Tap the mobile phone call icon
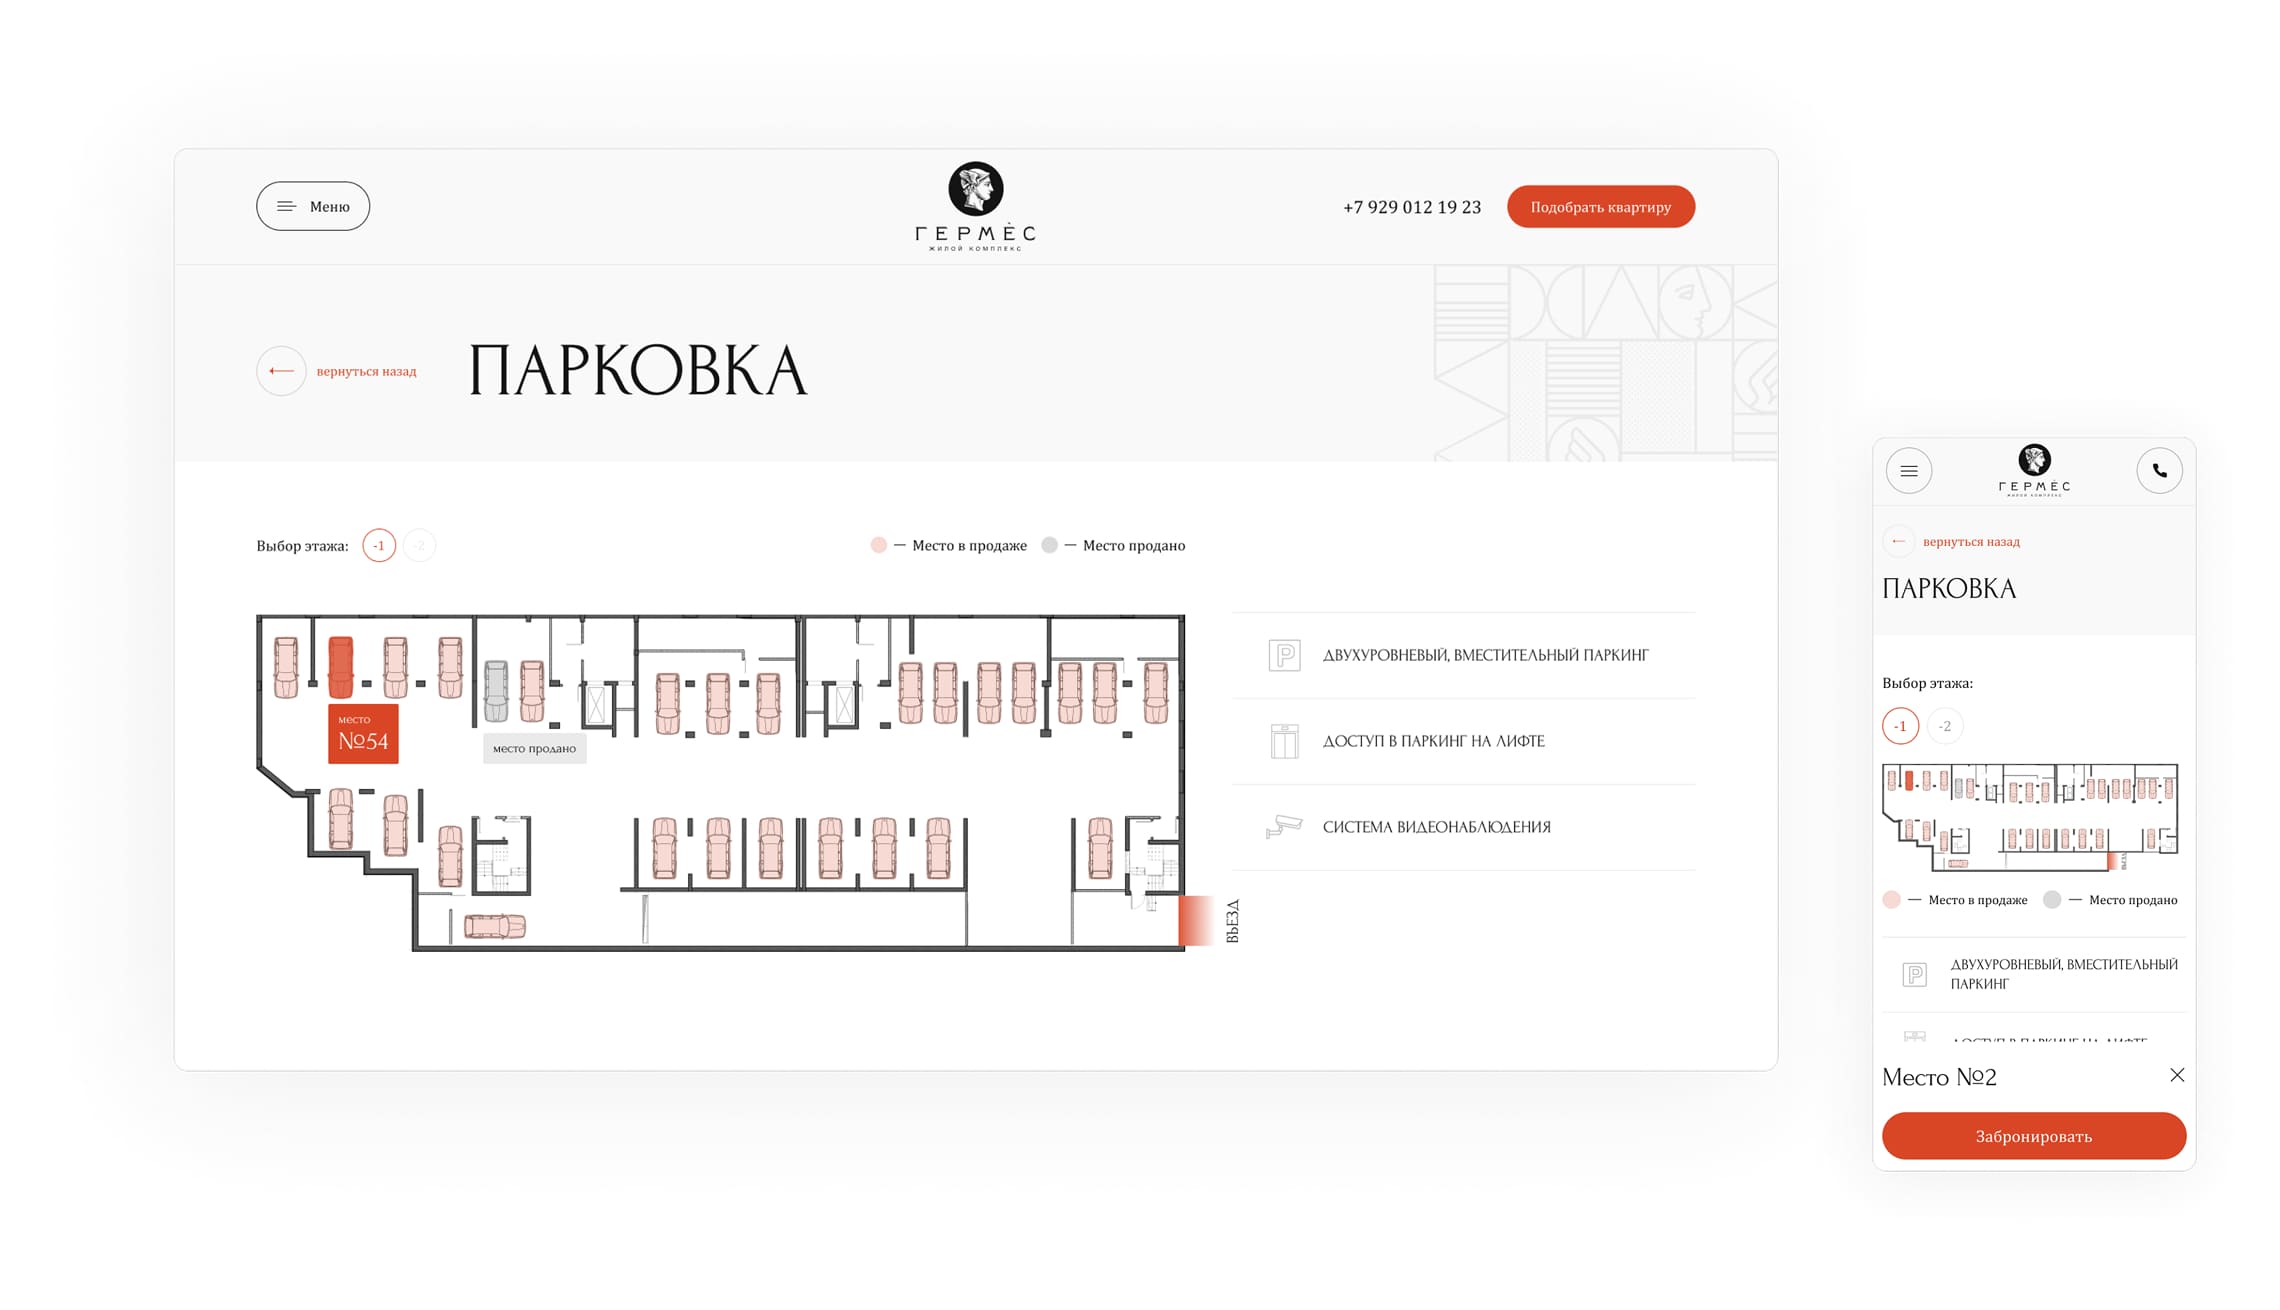2280x1310 pixels. (2159, 471)
